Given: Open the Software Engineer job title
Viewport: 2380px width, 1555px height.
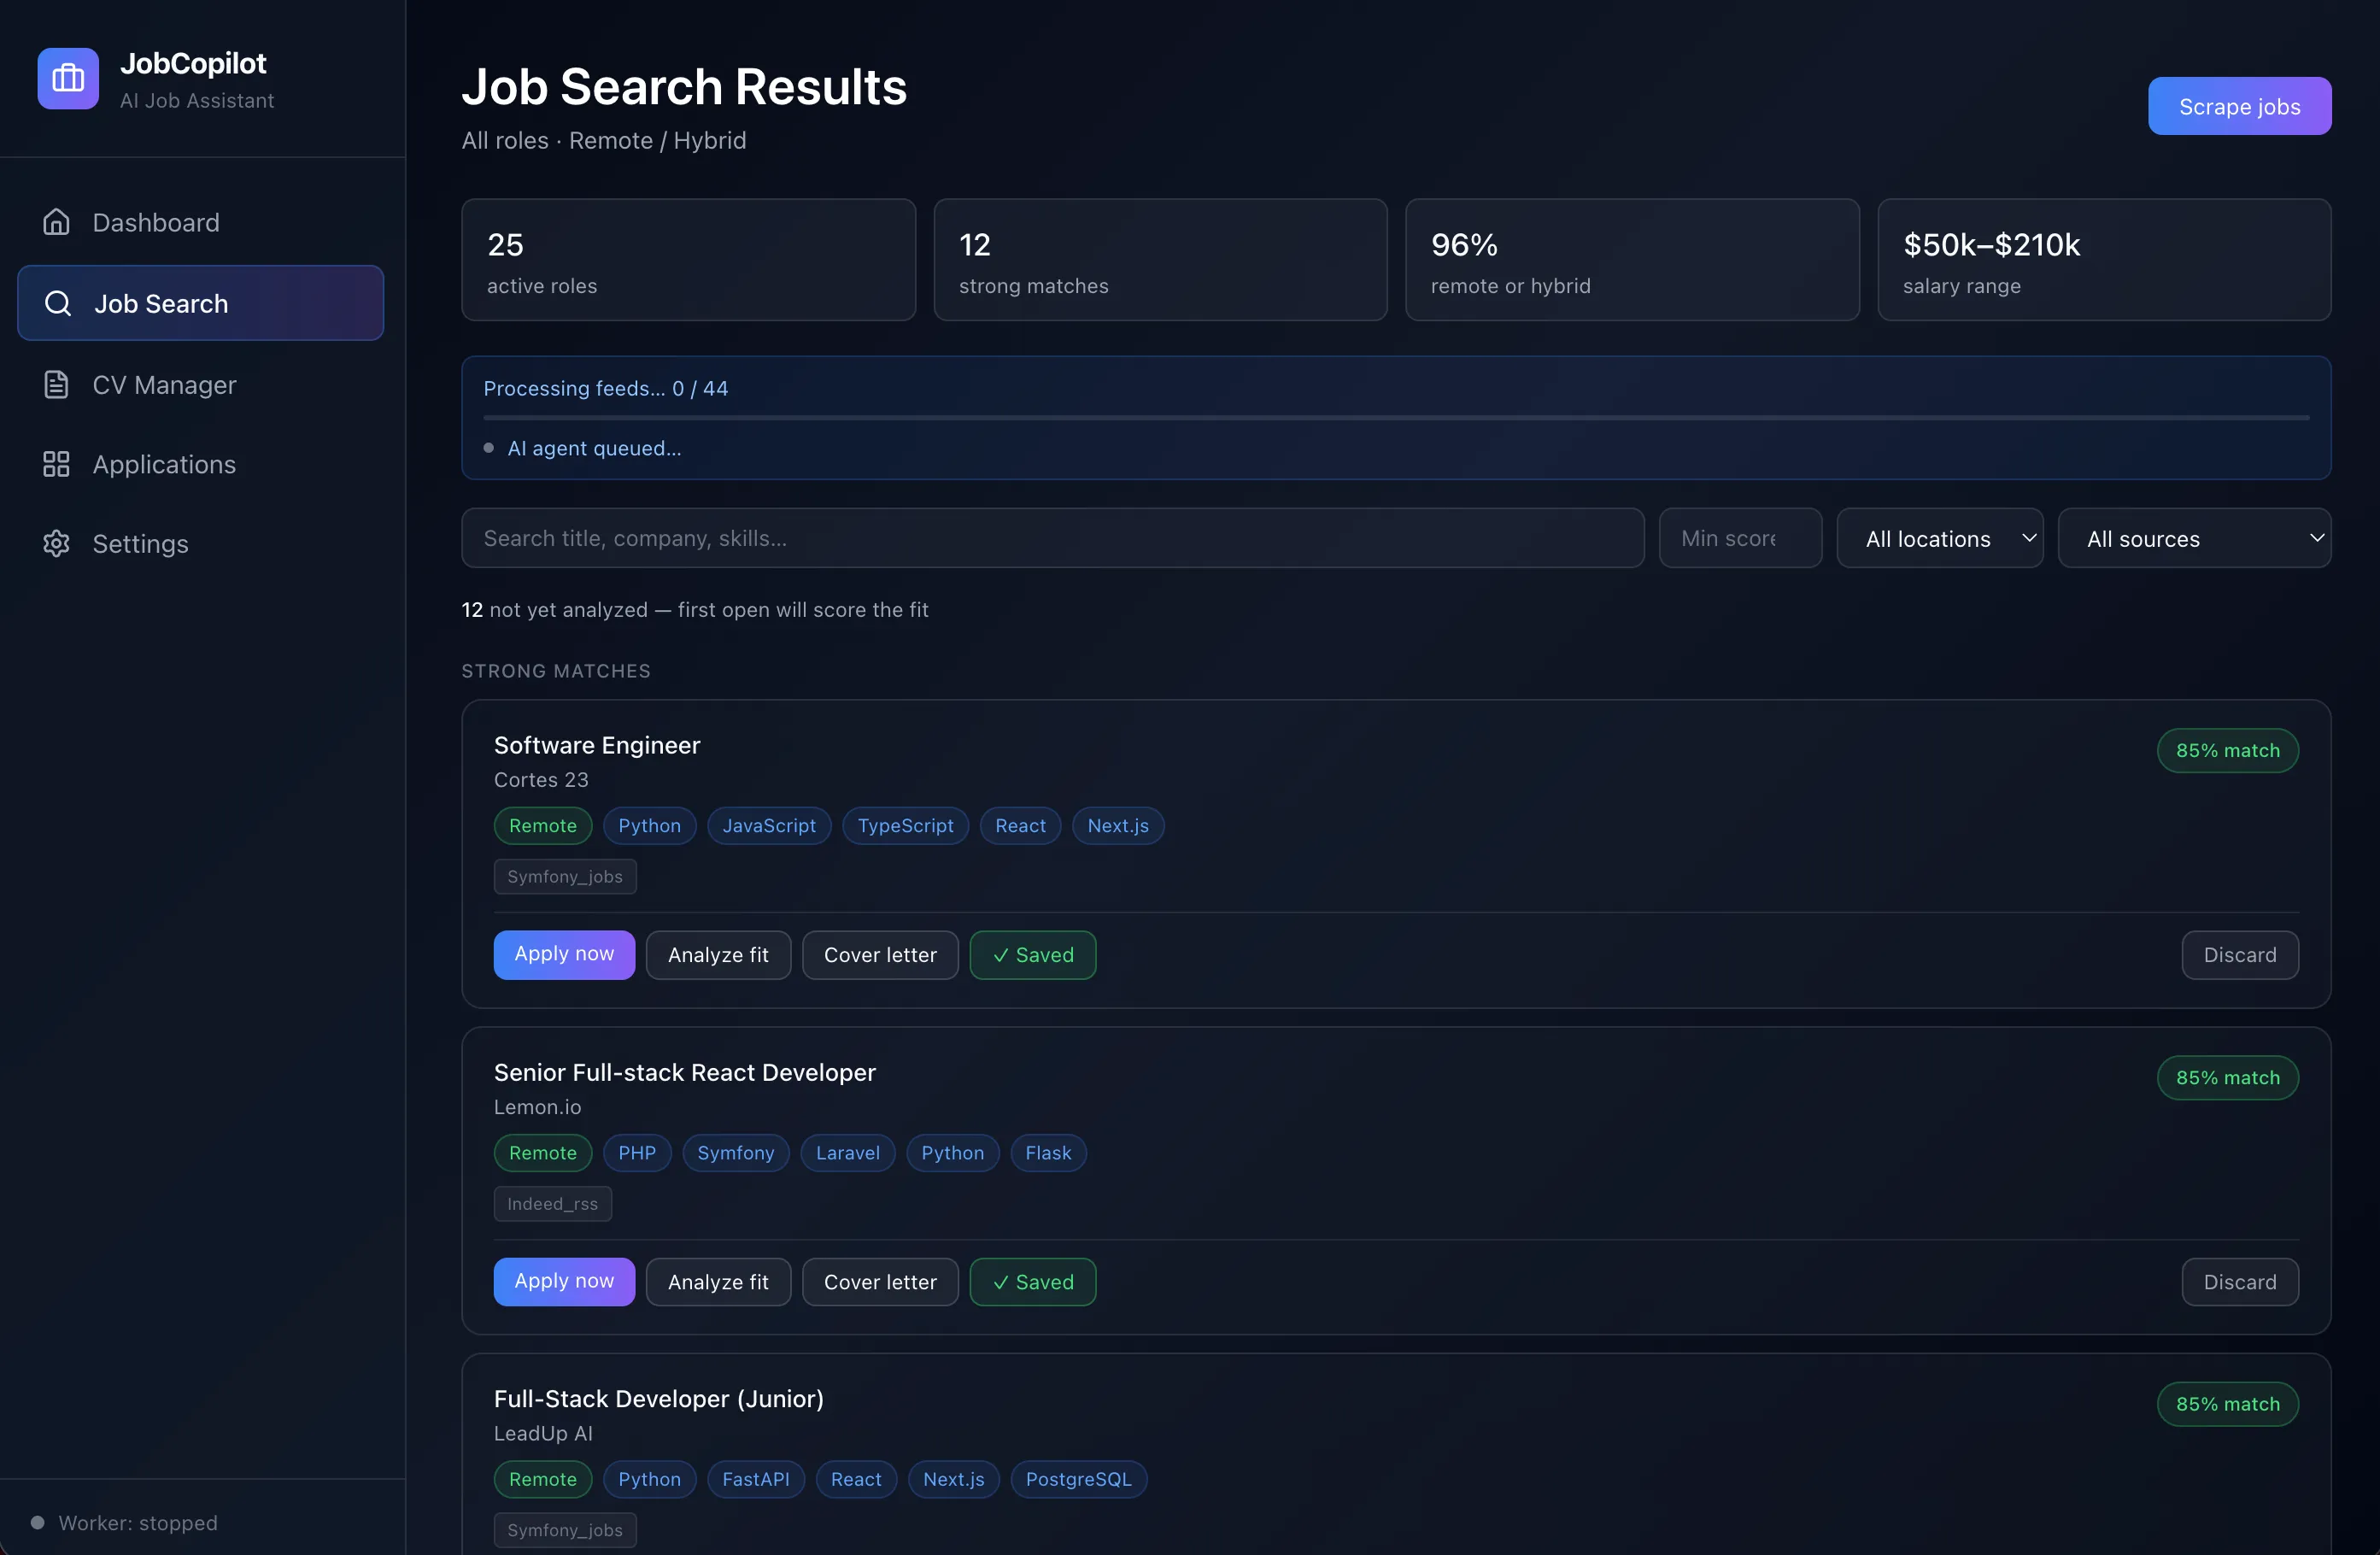Looking at the screenshot, I should [597, 745].
